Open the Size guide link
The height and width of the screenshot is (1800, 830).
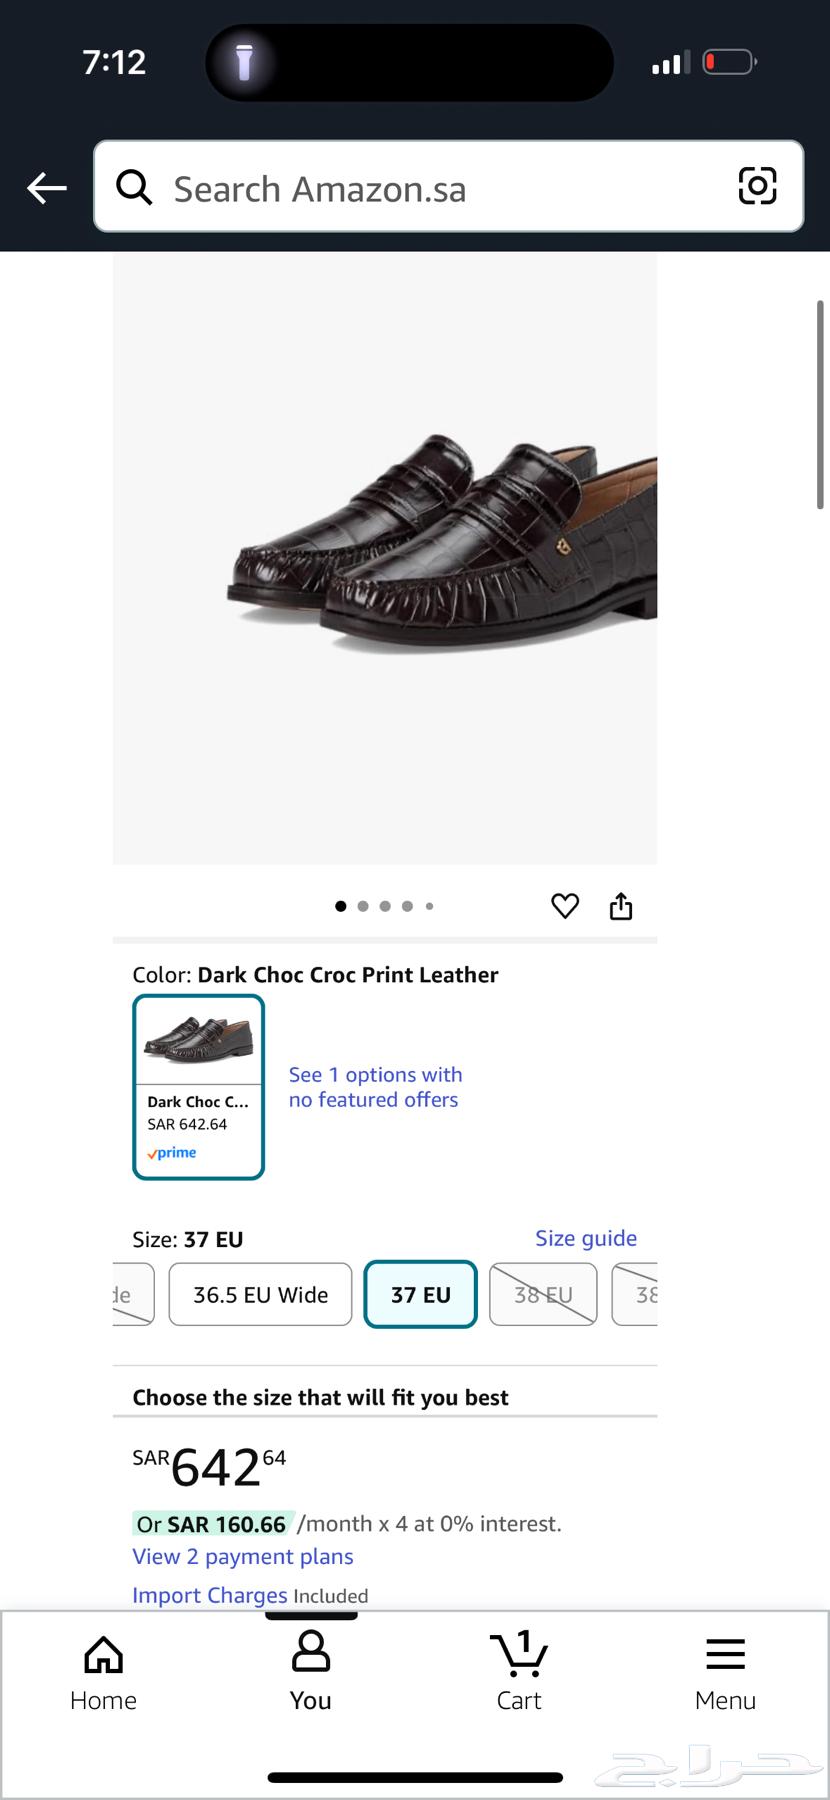click(x=585, y=1238)
